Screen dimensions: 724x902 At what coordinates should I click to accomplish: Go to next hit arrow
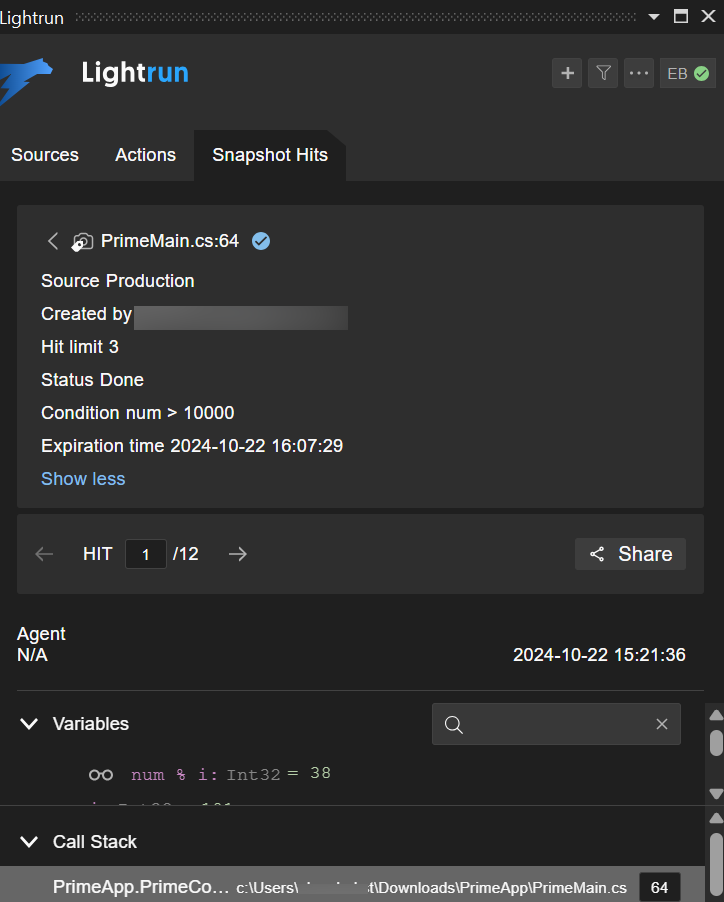[237, 554]
